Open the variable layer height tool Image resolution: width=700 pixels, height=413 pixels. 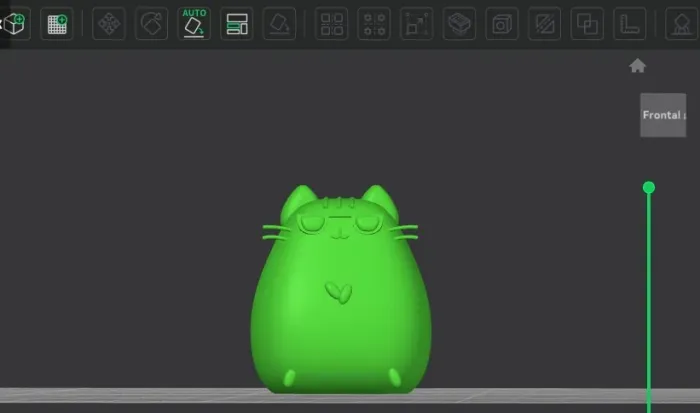point(459,24)
